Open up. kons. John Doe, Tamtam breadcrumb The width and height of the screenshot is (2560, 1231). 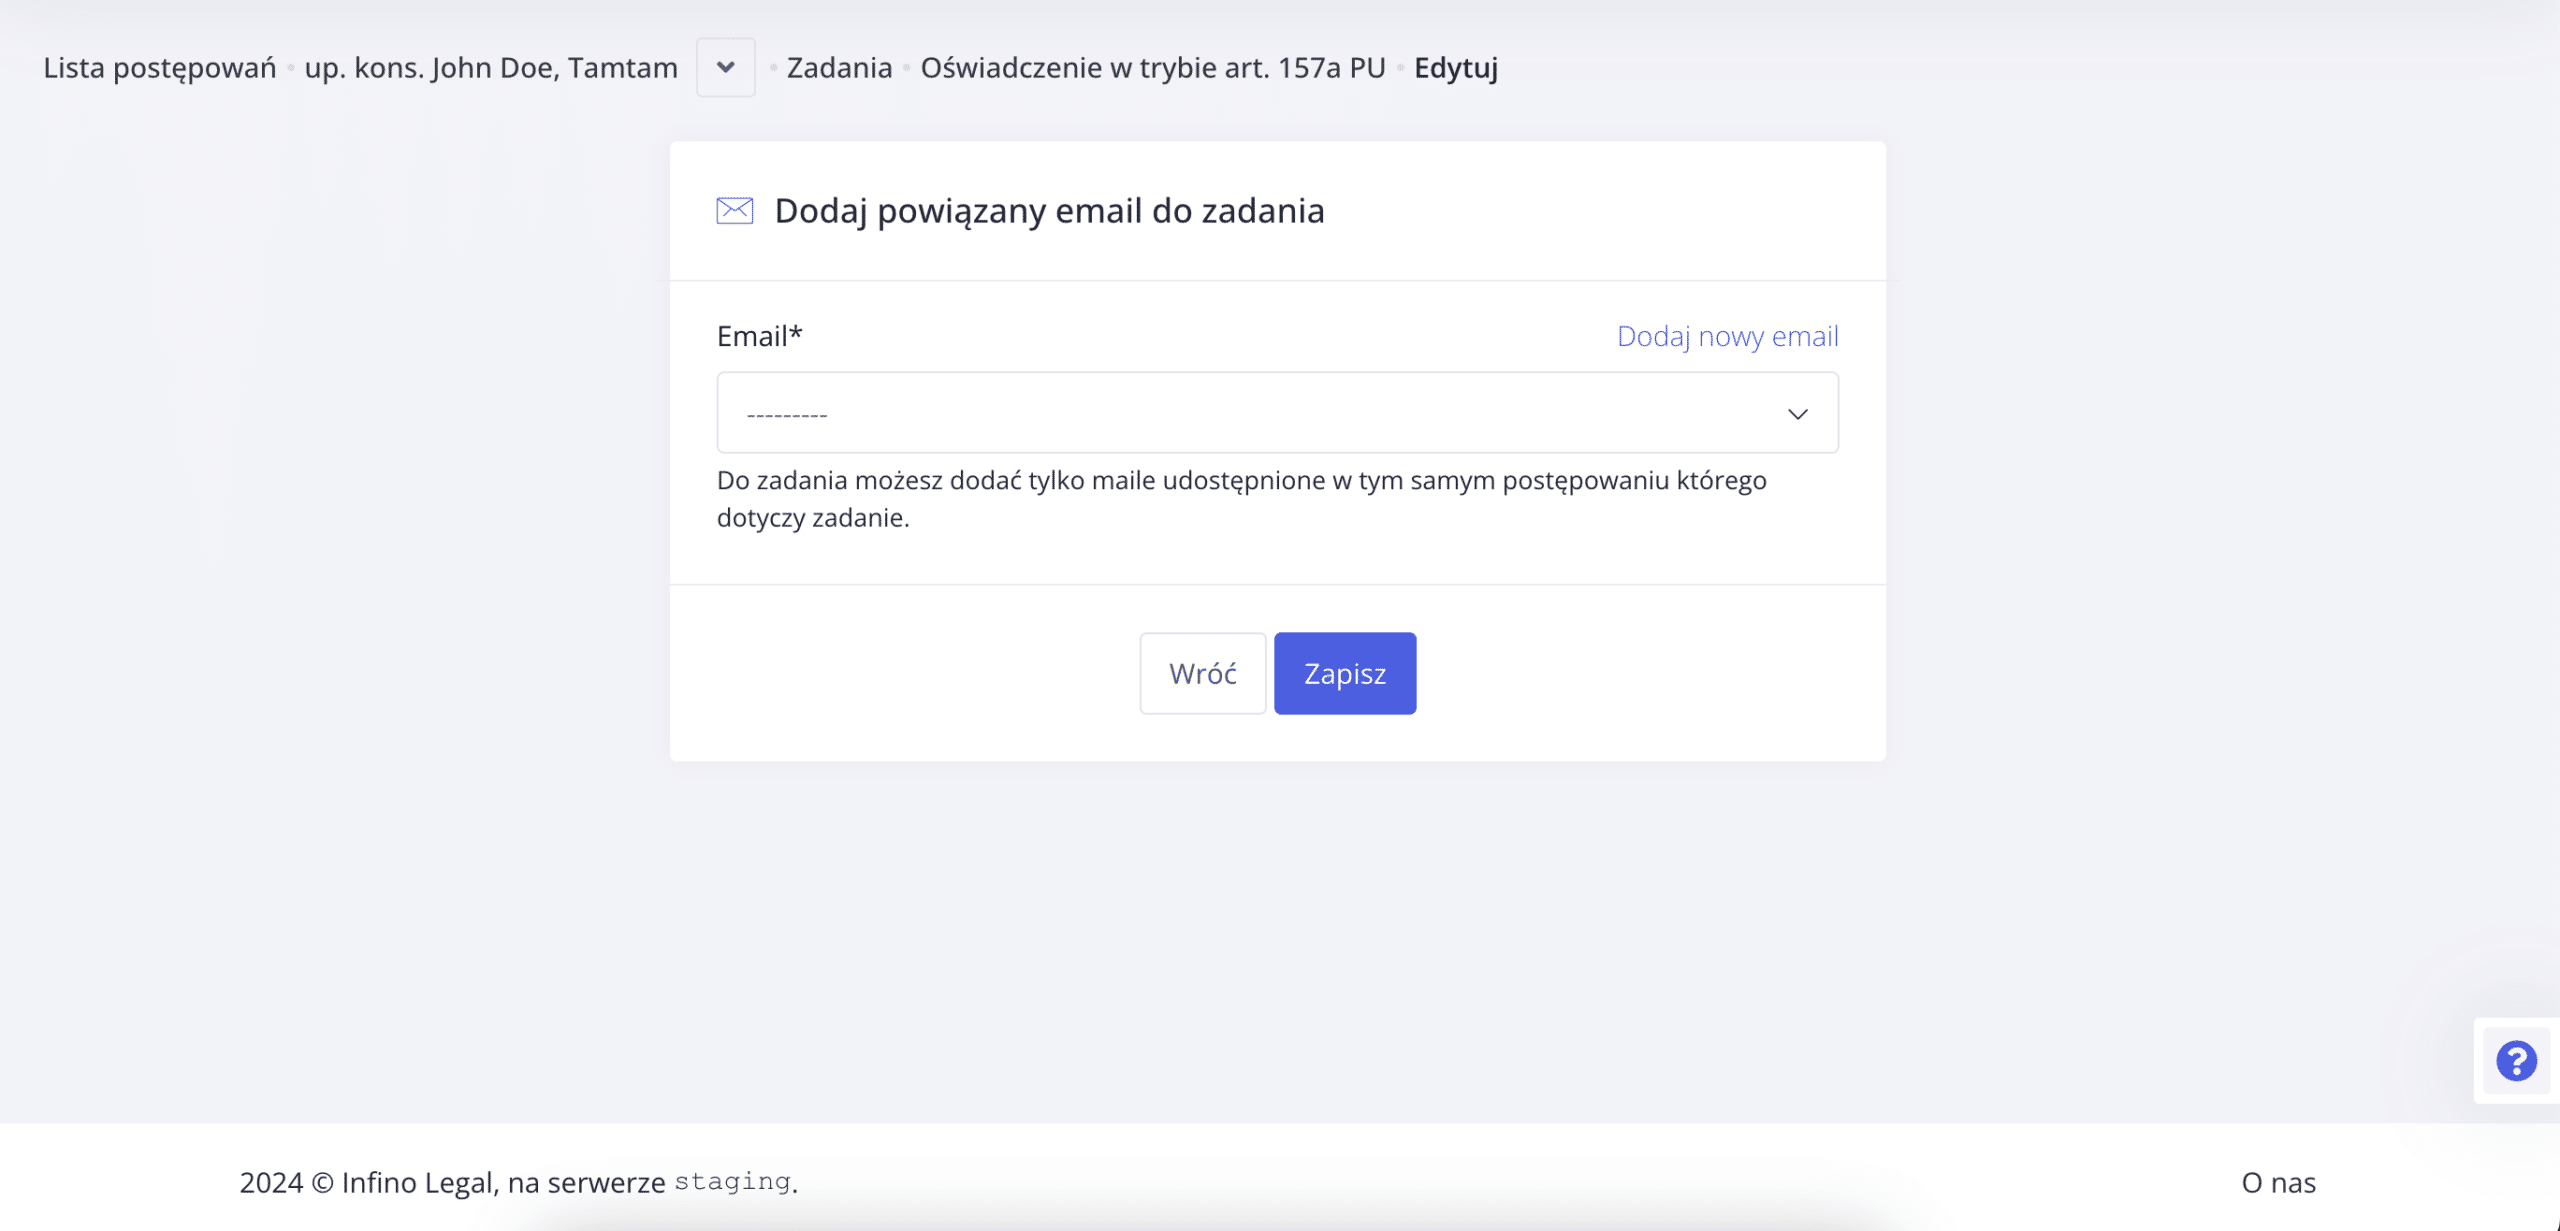491,68
